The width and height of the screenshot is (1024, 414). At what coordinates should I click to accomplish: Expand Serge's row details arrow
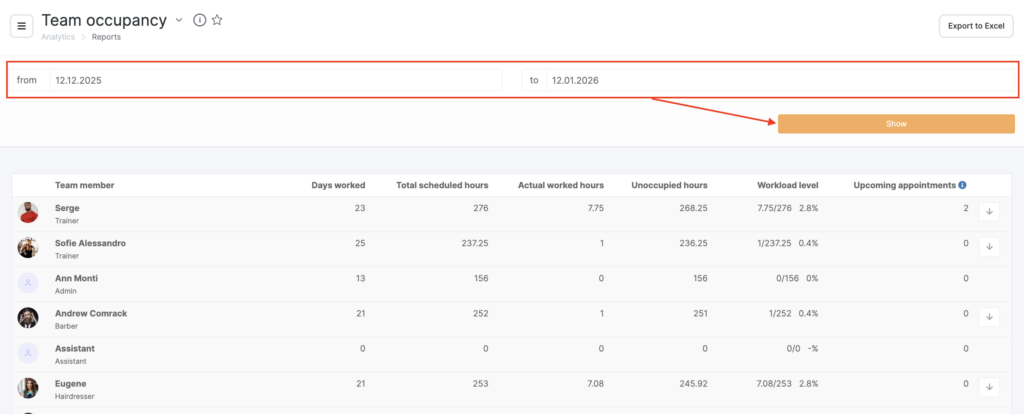click(988, 211)
